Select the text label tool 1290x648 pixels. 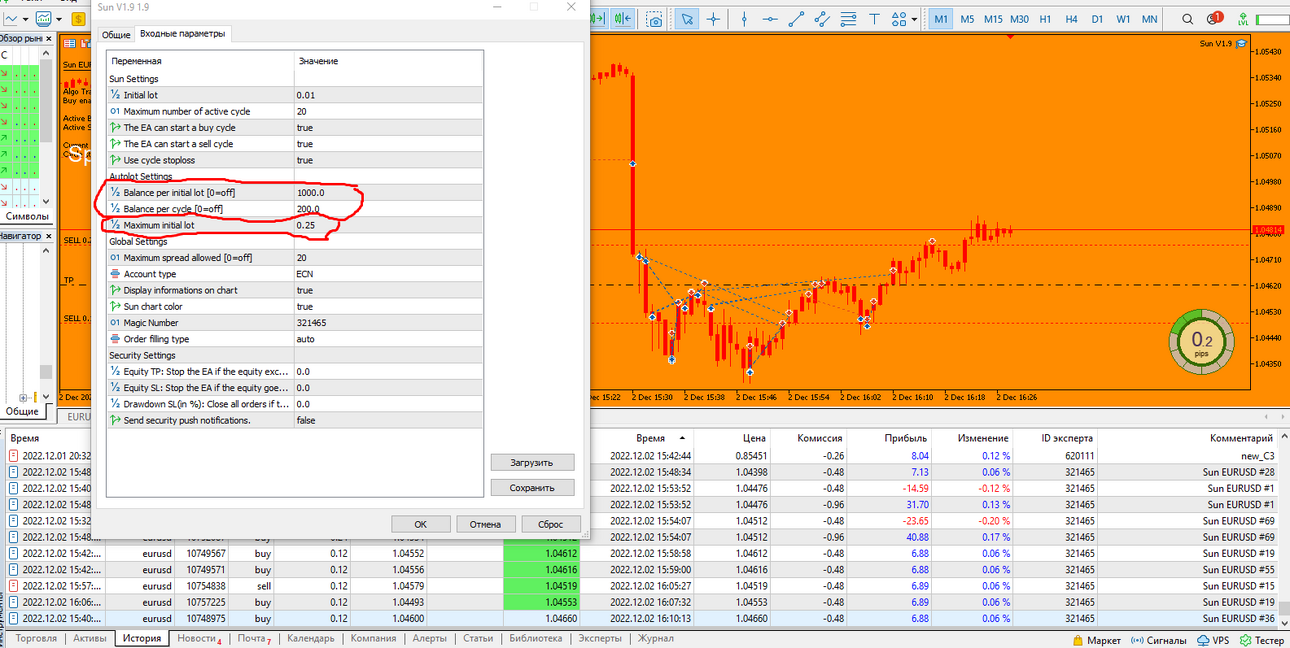(x=874, y=19)
